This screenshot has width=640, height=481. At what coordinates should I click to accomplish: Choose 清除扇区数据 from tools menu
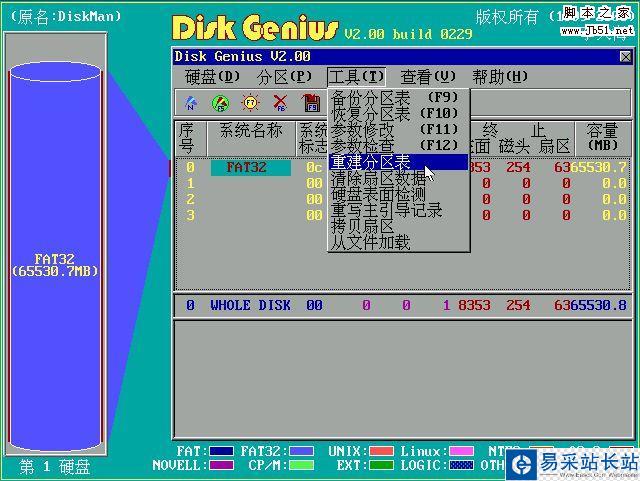[x=398, y=178]
